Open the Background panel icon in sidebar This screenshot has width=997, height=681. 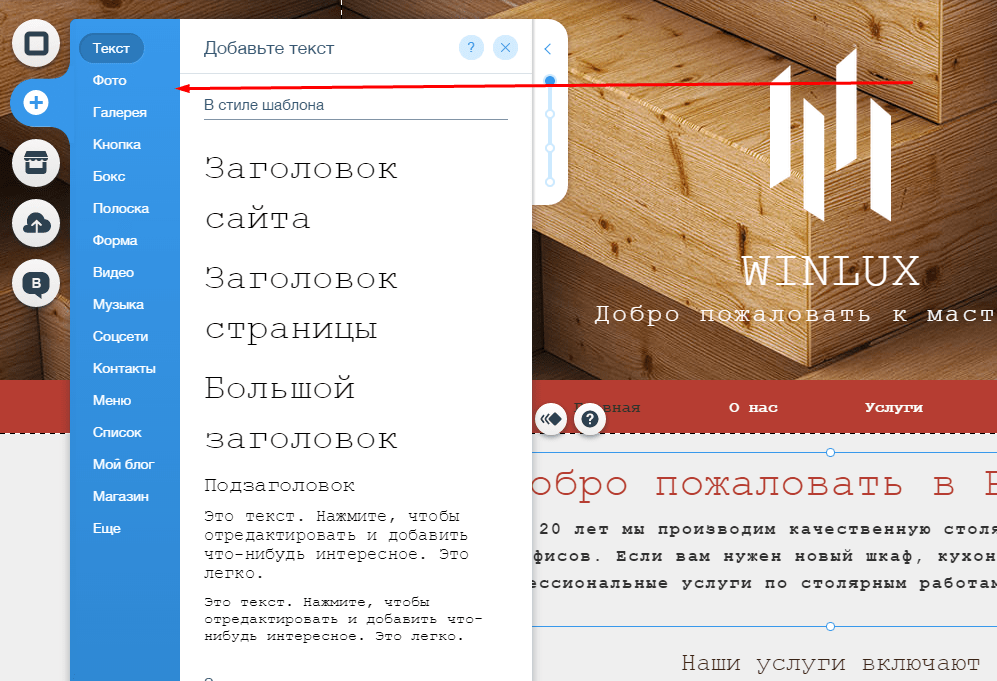pyautogui.click(x=36, y=43)
